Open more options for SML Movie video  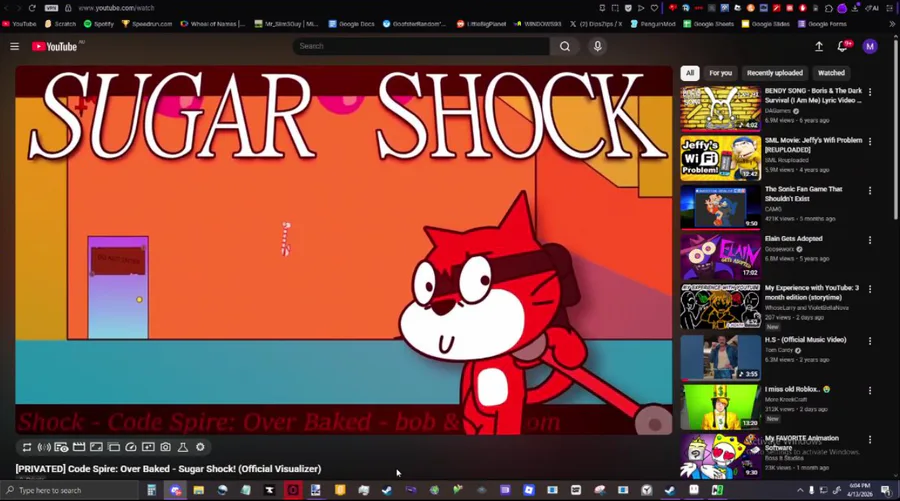pyautogui.click(x=870, y=141)
